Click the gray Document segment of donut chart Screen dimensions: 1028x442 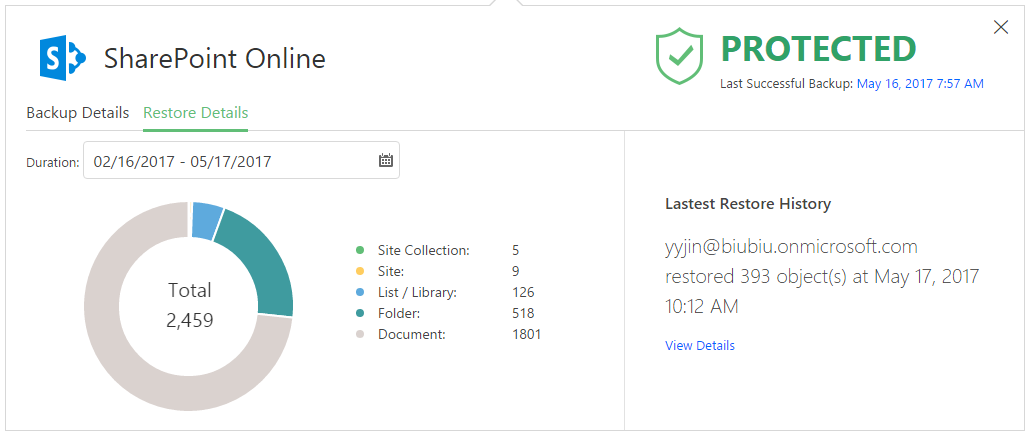(x=130, y=360)
